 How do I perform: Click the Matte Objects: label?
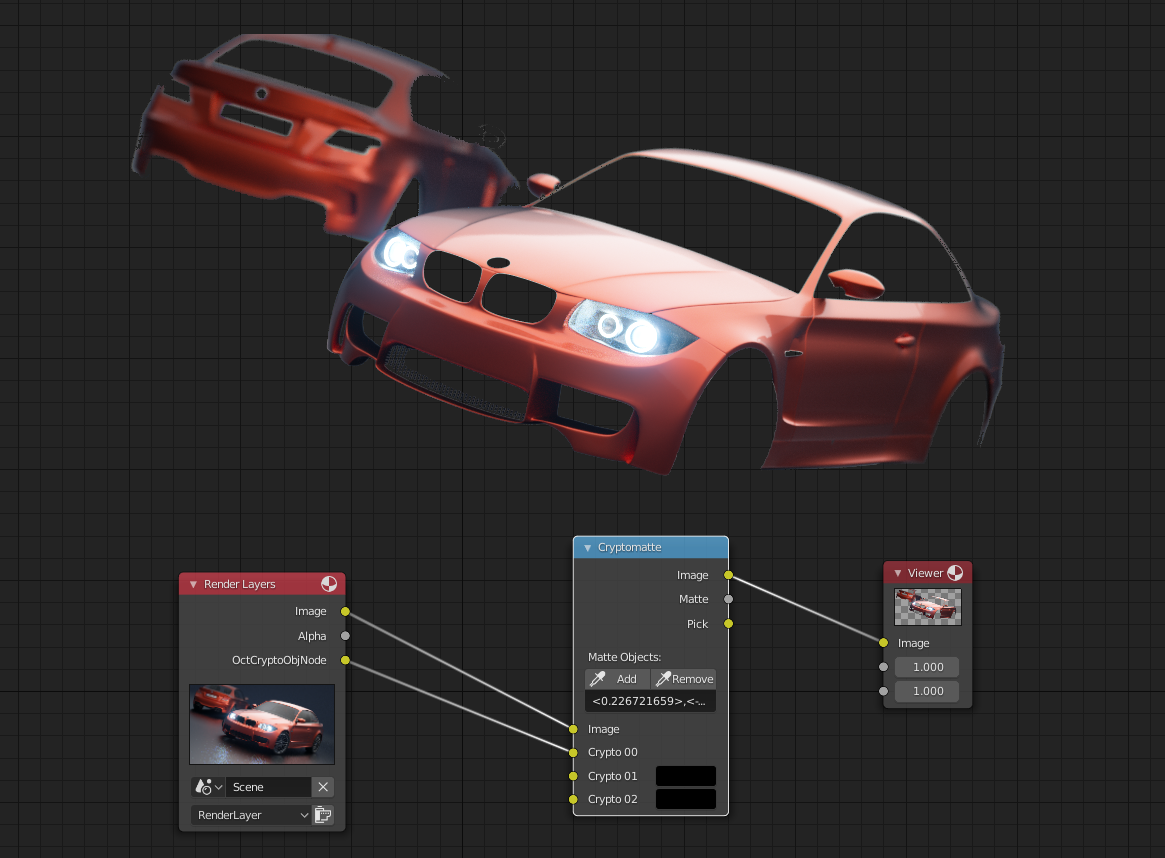[624, 657]
